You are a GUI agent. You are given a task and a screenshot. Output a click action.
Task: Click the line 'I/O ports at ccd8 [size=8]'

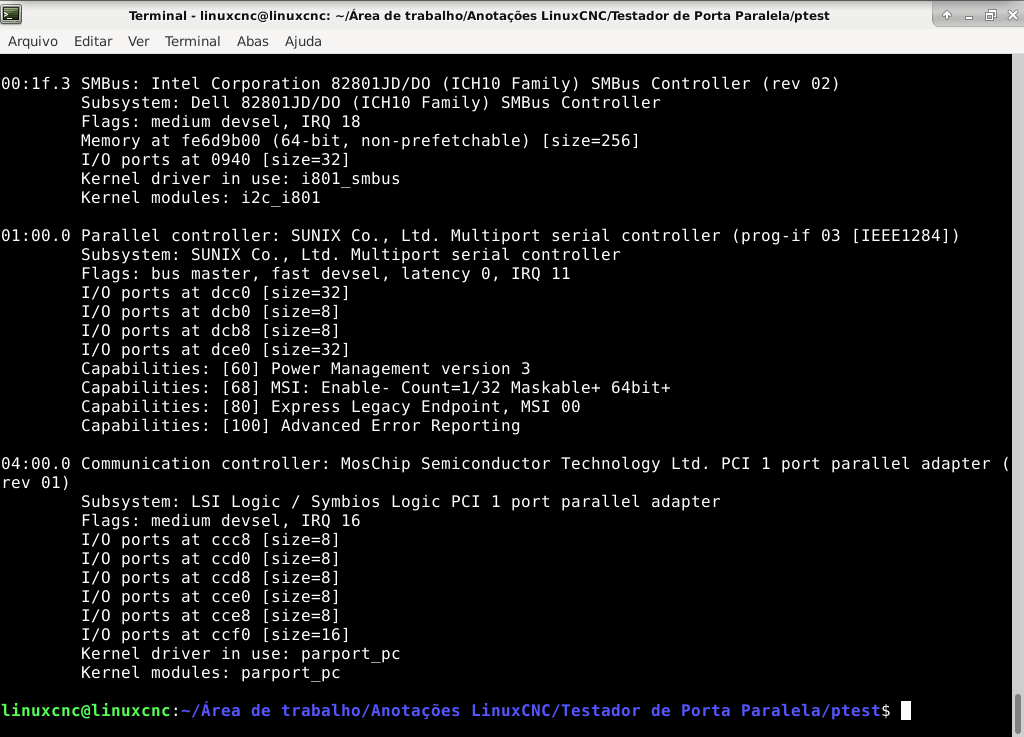coord(210,577)
